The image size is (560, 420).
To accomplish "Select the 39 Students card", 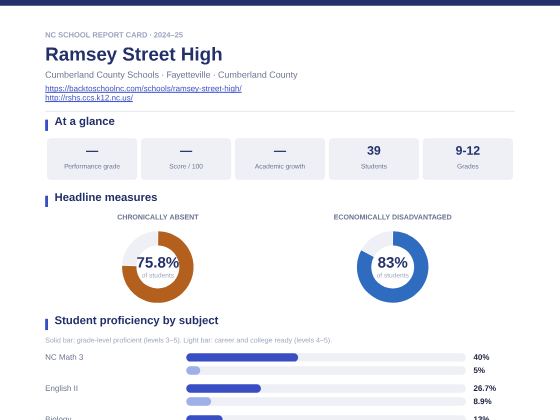I will click(x=374, y=159).
